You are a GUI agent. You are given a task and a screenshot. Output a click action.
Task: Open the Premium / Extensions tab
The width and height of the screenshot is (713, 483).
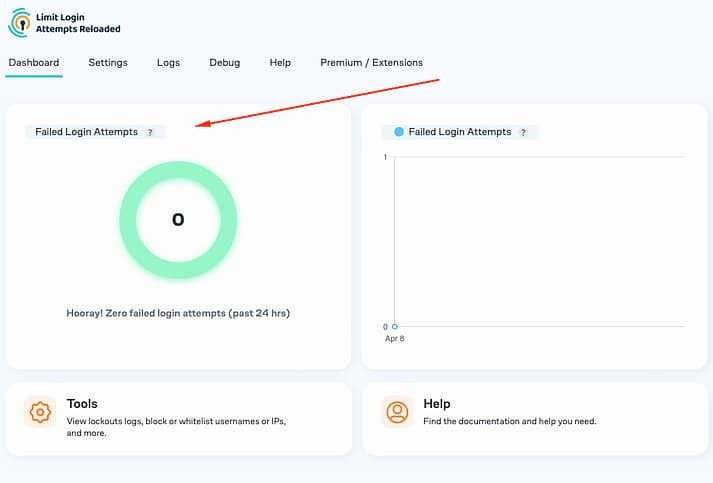pyautogui.click(x=371, y=62)
